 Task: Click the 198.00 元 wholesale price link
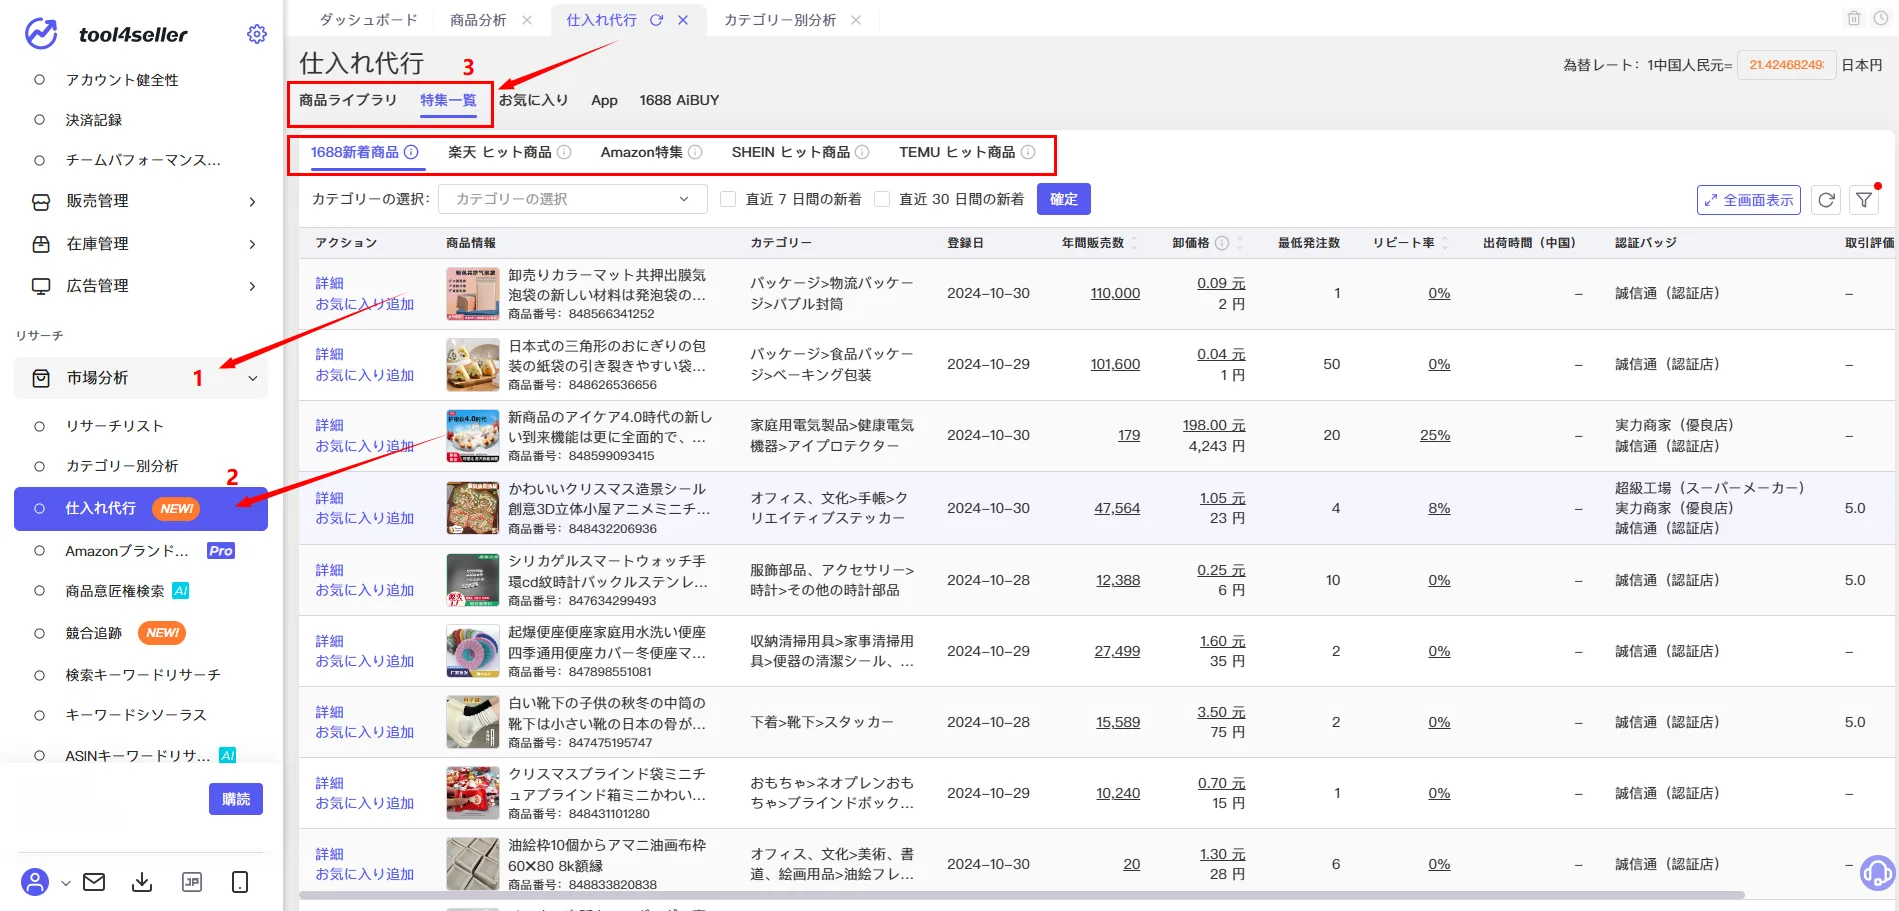(1214, 425)
